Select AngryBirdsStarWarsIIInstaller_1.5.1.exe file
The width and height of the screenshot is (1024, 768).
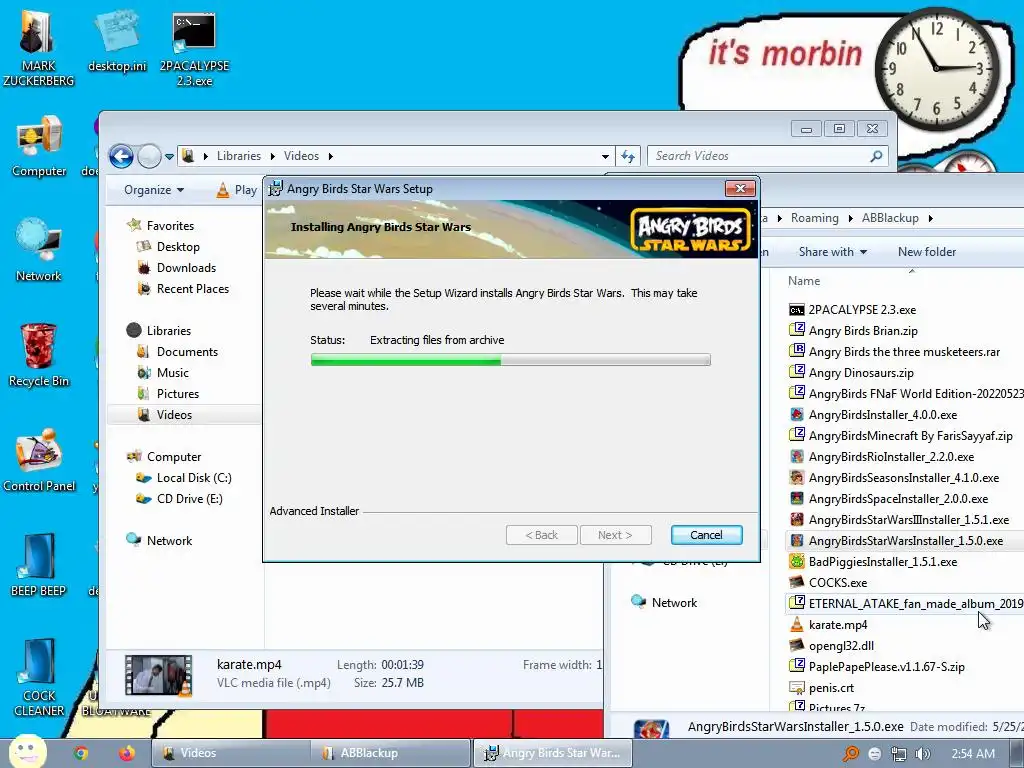click(908, 520)
